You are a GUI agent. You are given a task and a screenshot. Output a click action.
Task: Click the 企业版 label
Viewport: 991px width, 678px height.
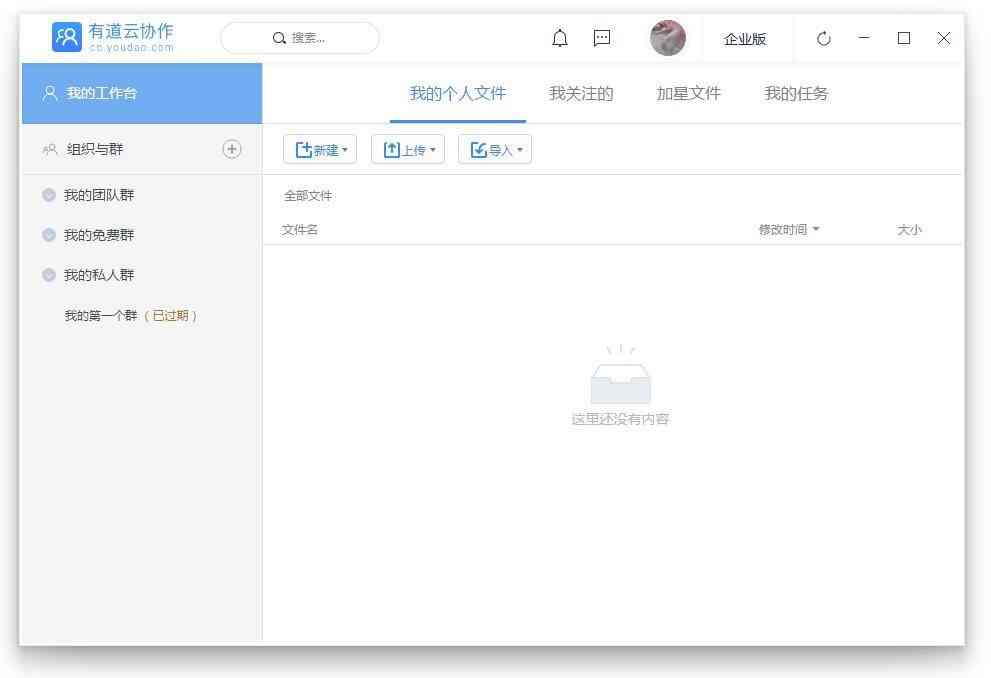click(745, 38)
